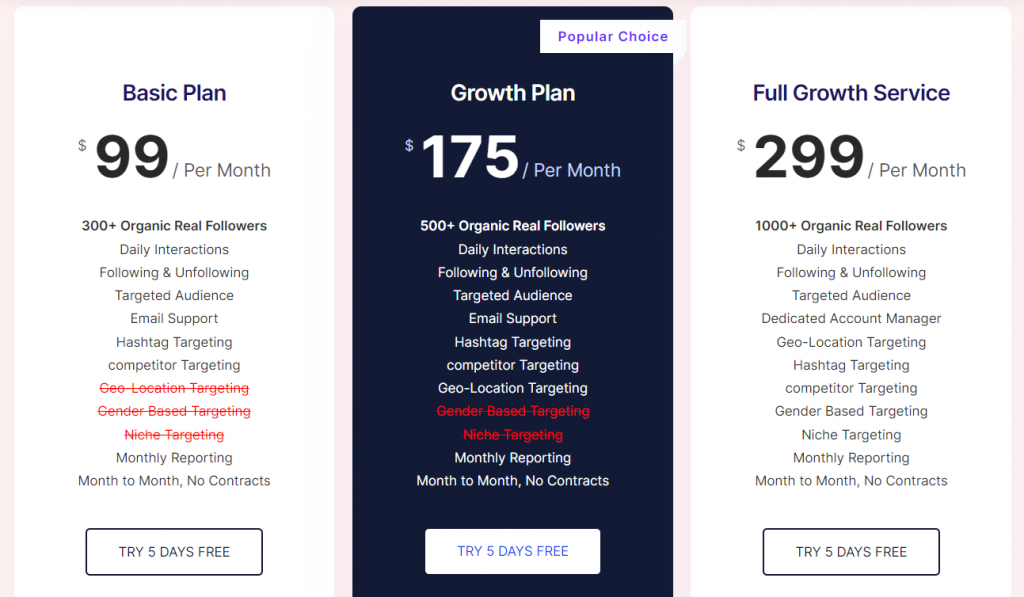Click the Growth Plan heading
The width and height of the screenshot is (1024, 597).
coord(513,93)
